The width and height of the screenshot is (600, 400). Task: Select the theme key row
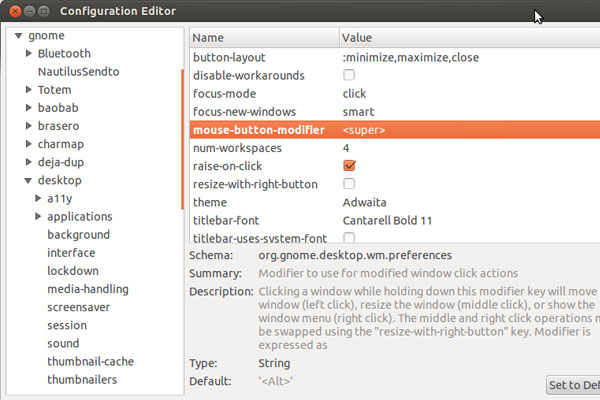tap(395, 202)
